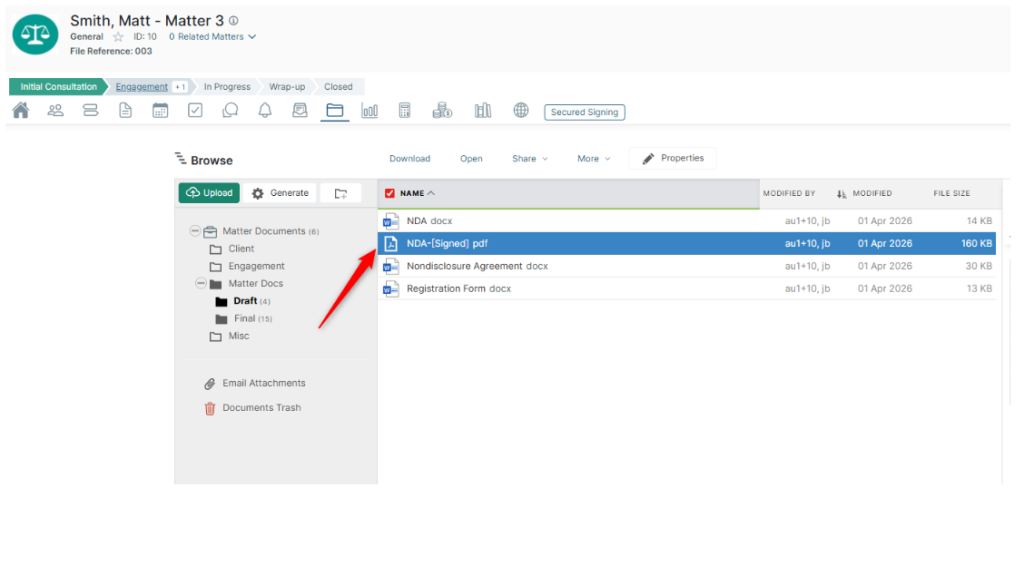Toggle the select-all checkbox by NAME
The width and height of the screenshot is (1024, 566).
(x=390, y=193)
